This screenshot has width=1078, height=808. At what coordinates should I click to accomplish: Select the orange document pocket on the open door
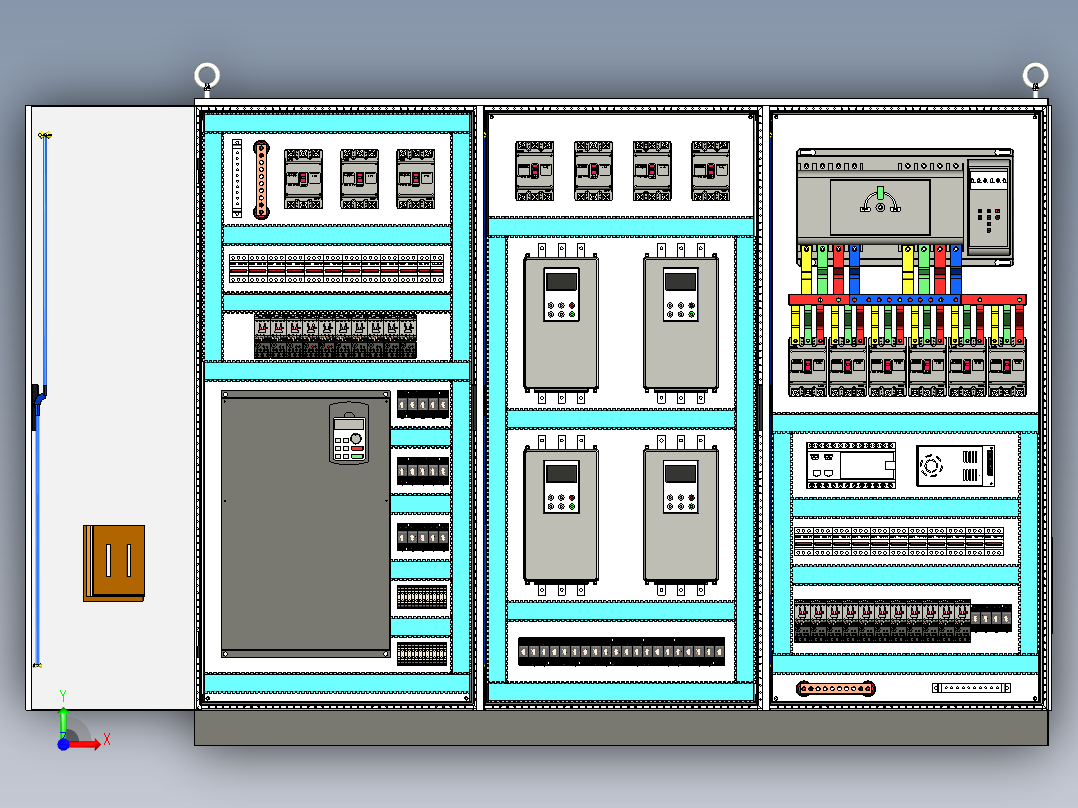114,563
